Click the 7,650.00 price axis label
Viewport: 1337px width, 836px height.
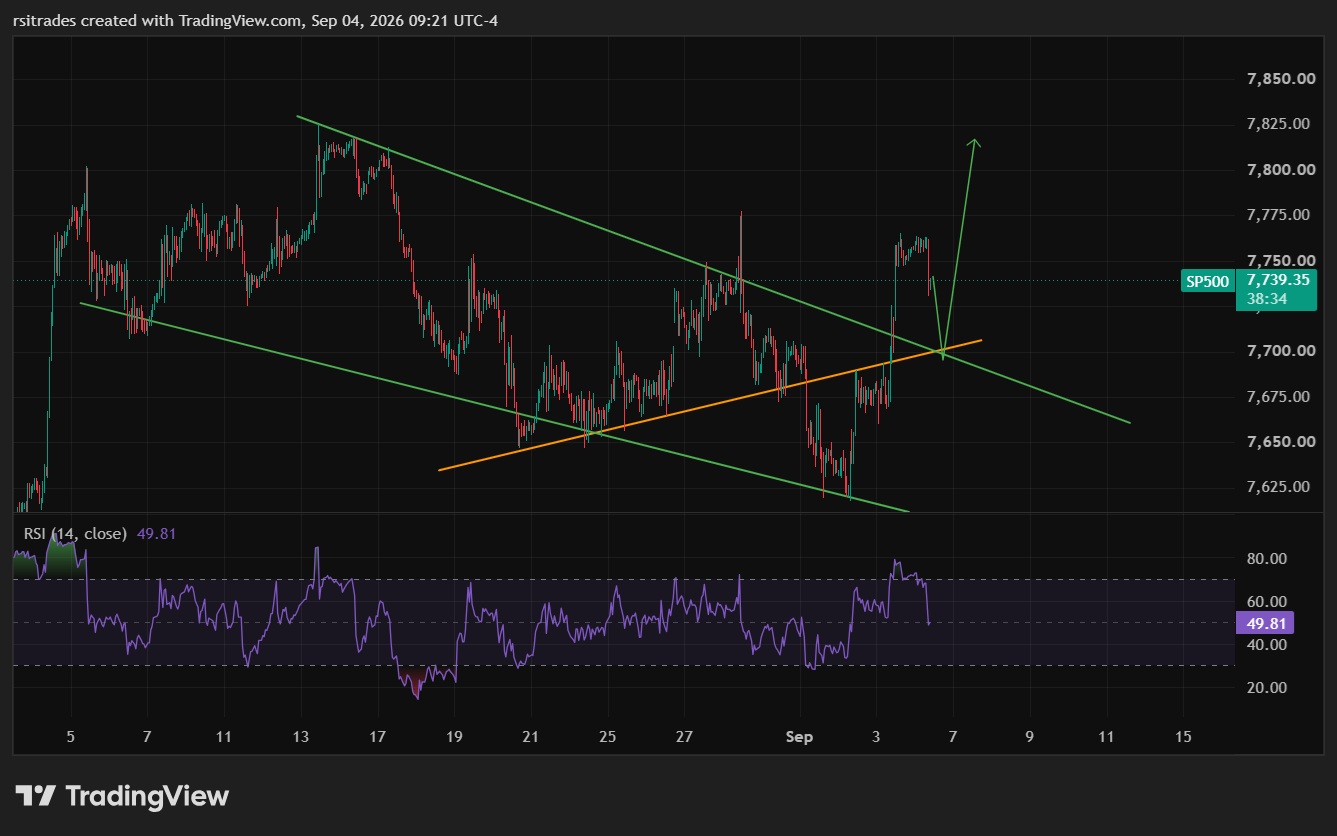click(x=1280, y=442)
